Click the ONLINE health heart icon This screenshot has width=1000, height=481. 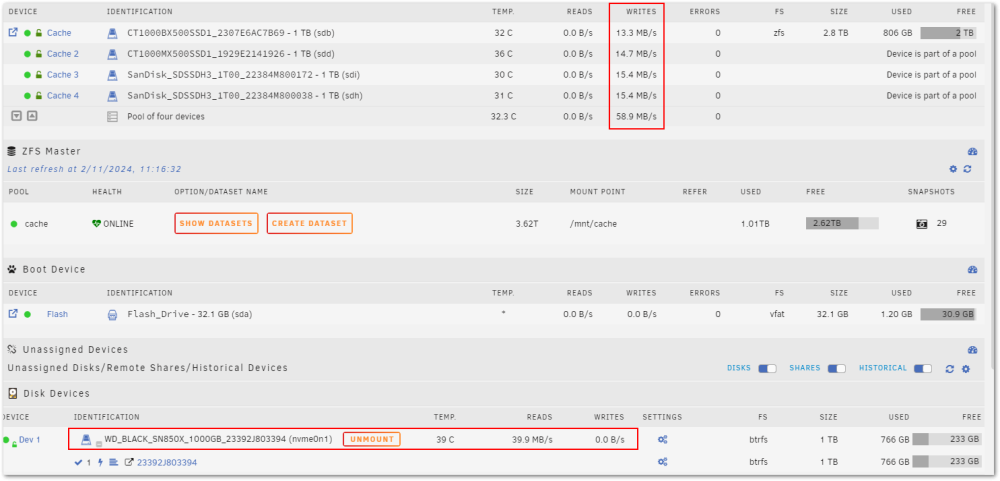tap(97, 224)
